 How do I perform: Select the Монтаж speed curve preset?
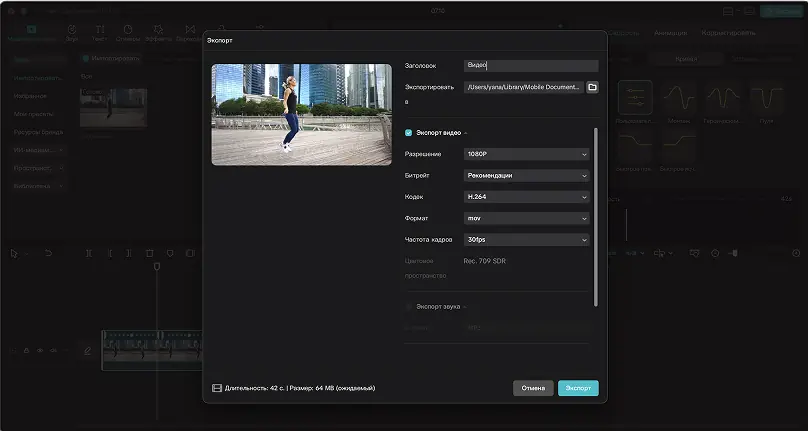[679, 97]
